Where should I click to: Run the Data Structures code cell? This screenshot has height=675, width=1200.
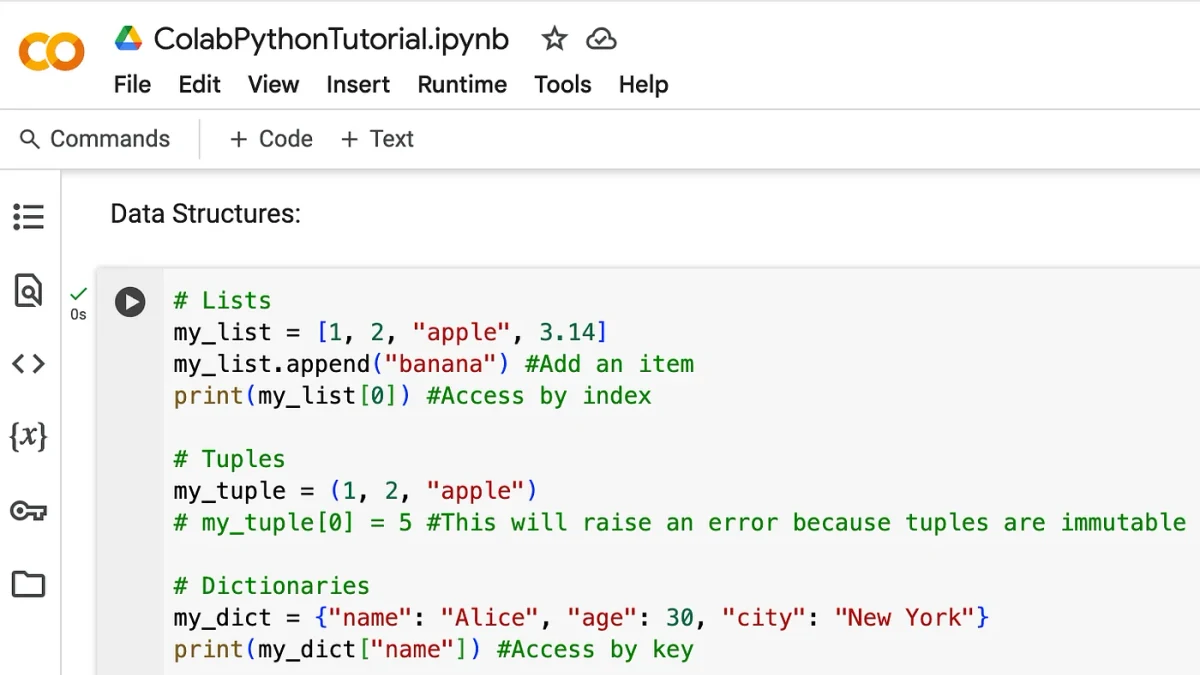(130, 301)
